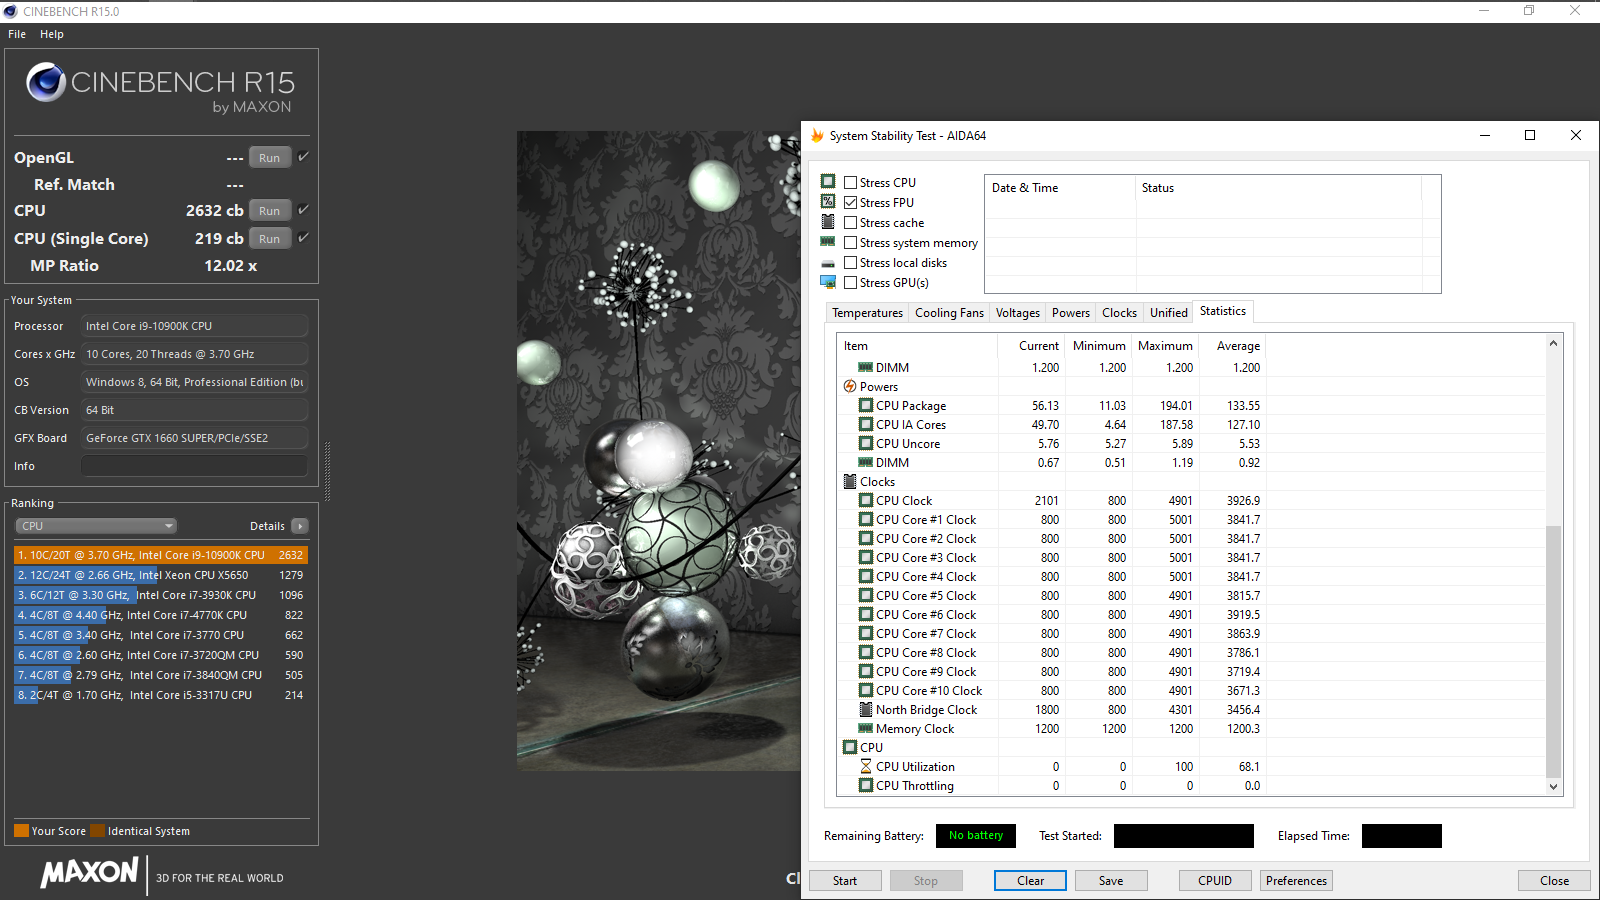Open ranking Details arrow button

299,526
